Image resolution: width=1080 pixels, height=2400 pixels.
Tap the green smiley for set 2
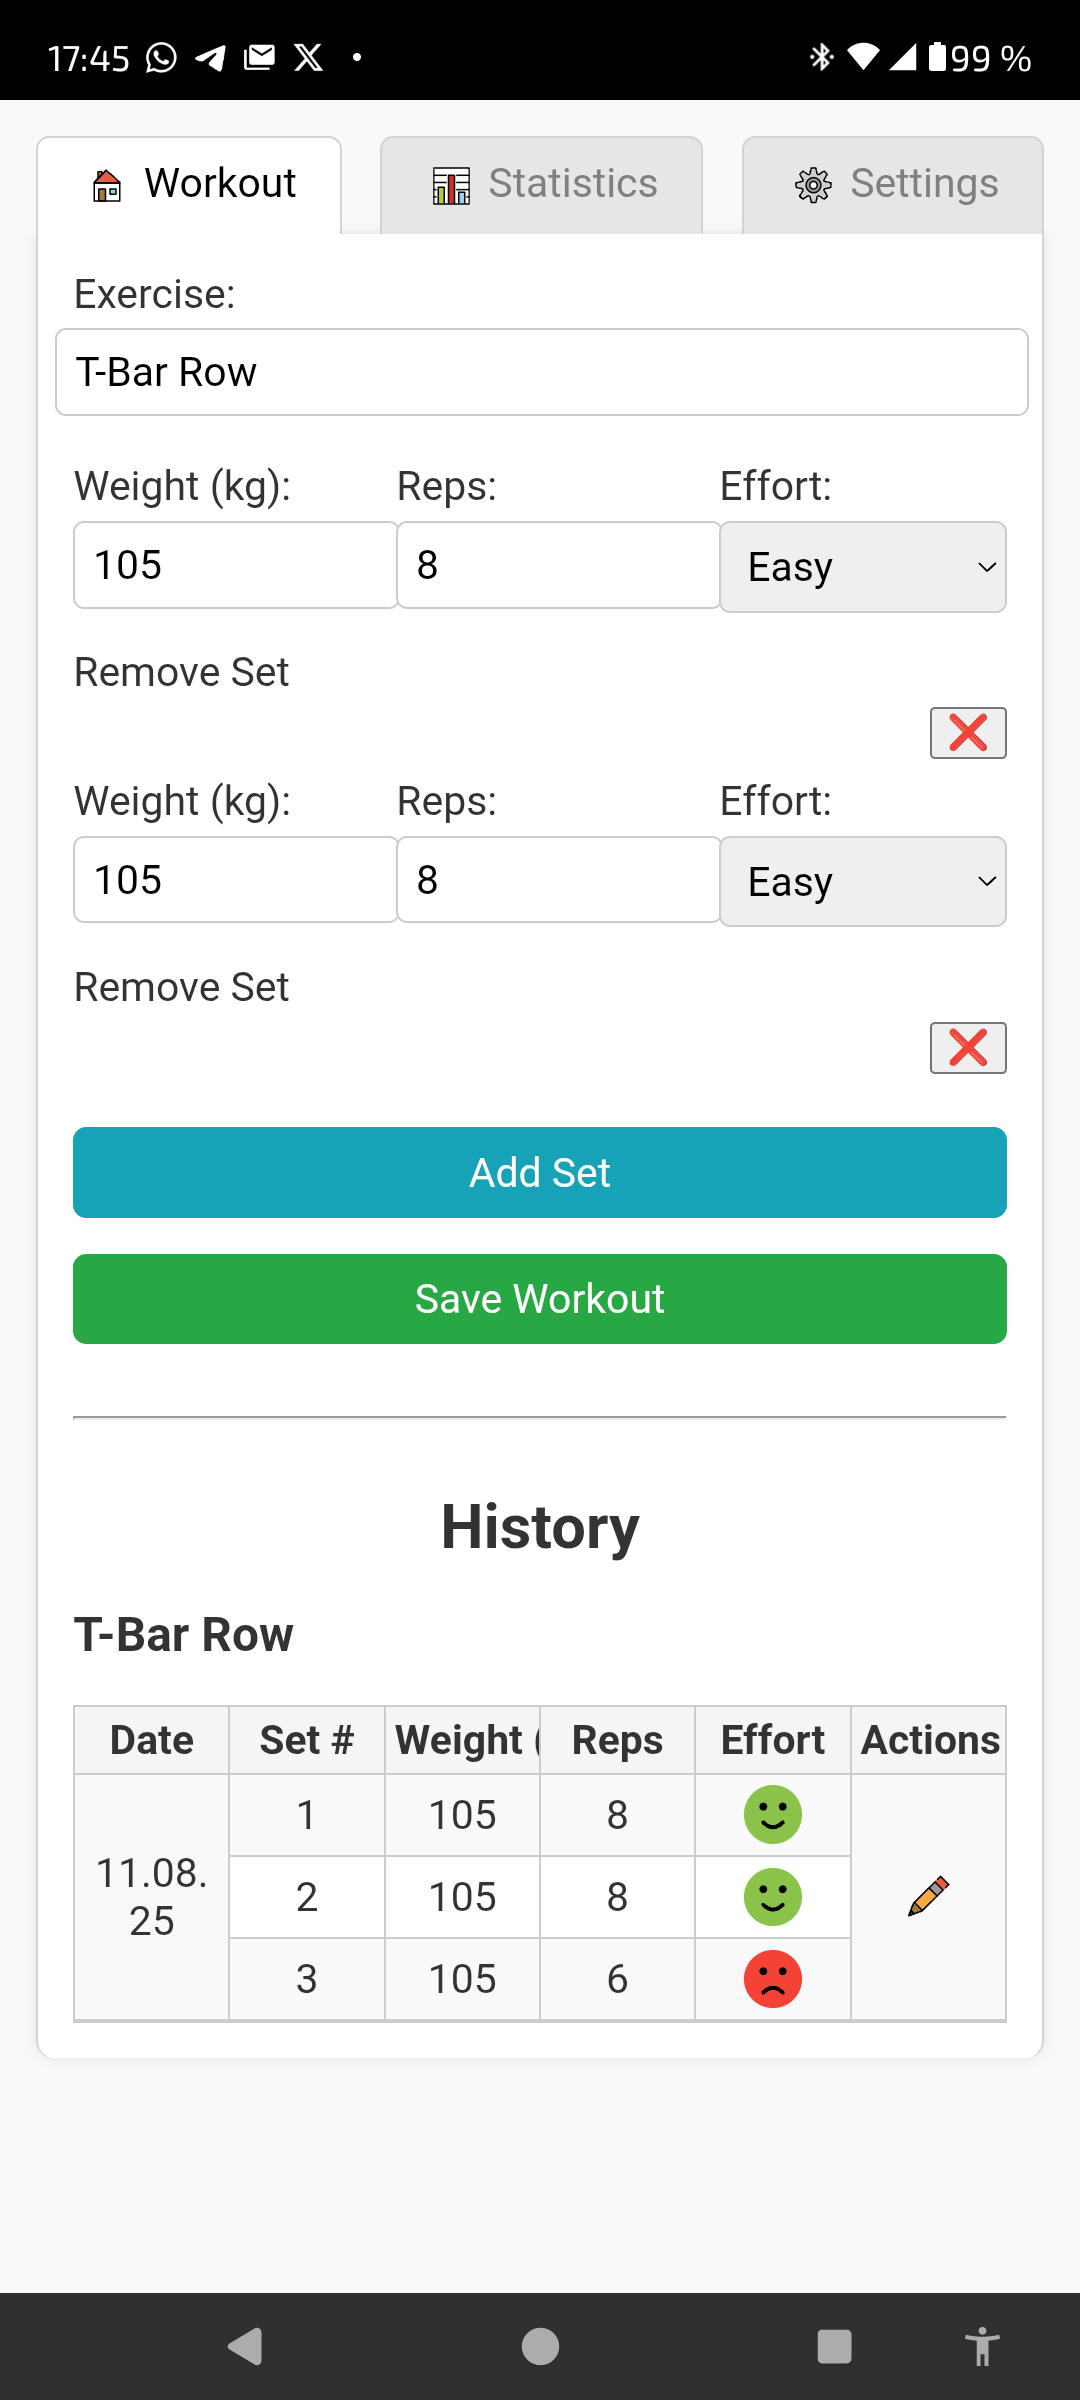point(772,1896)
